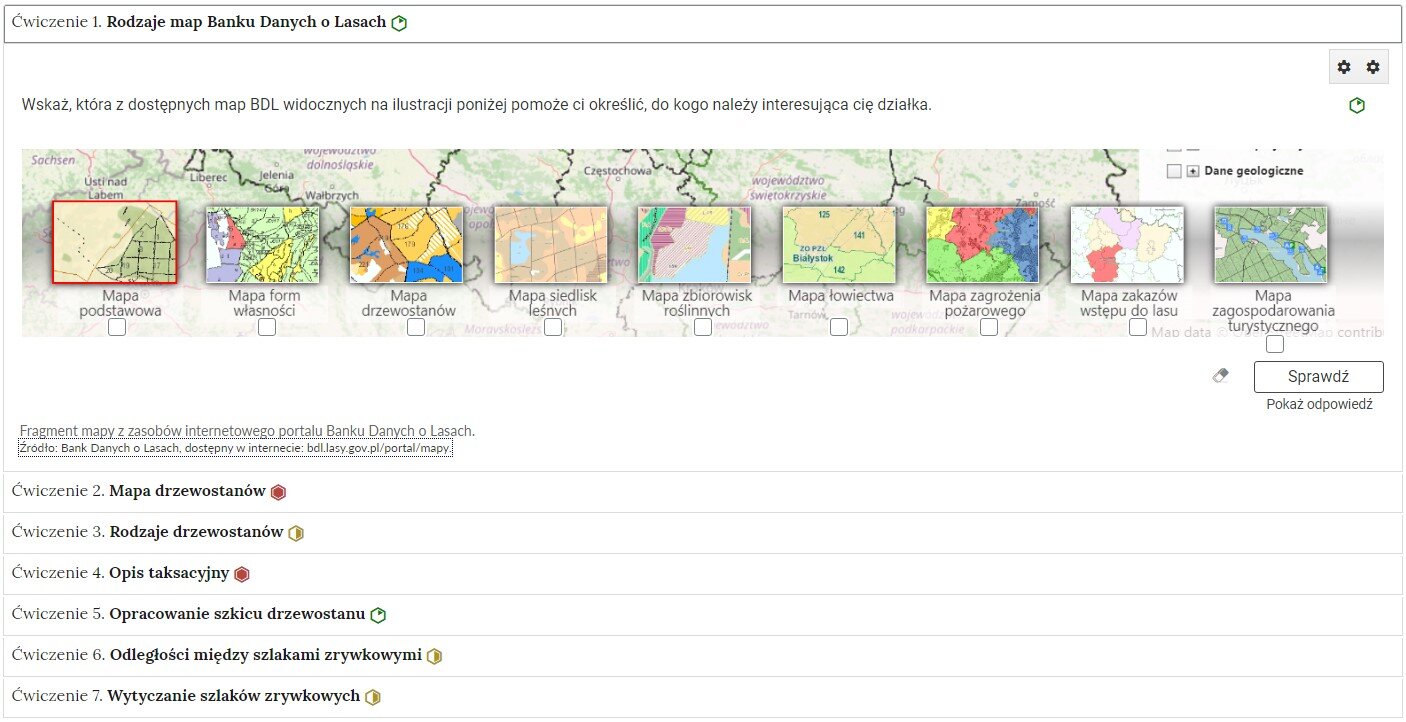The width and height of the screenshot is (1406, 722).
Task: Click the eraser icon to clear answers
Action: (x=1221, y=375)
